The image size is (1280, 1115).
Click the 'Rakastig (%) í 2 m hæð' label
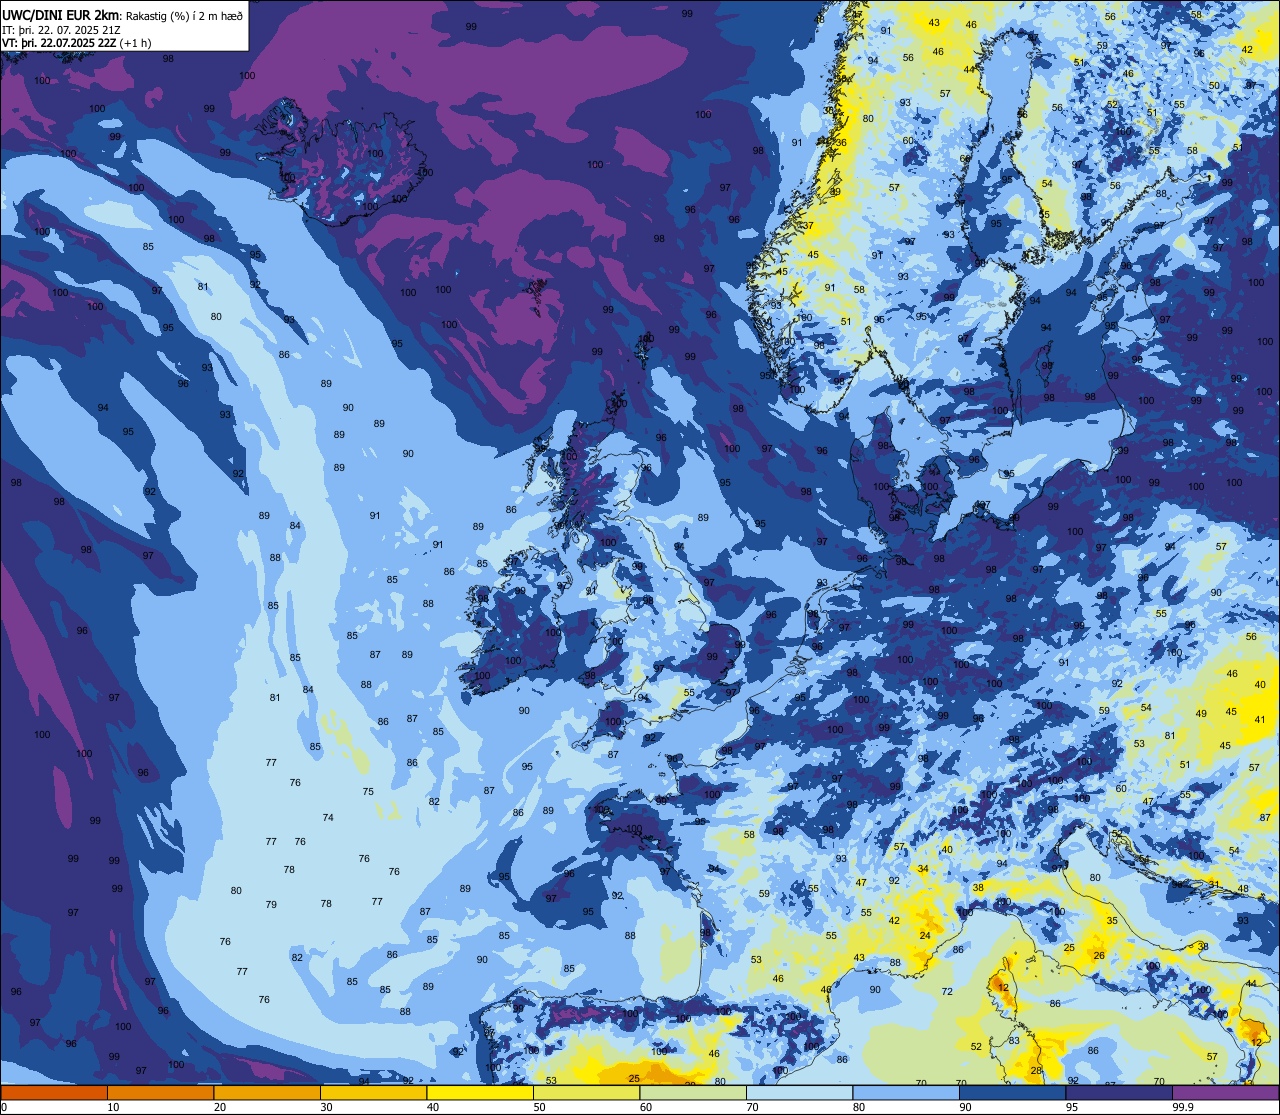coord(184,14)
